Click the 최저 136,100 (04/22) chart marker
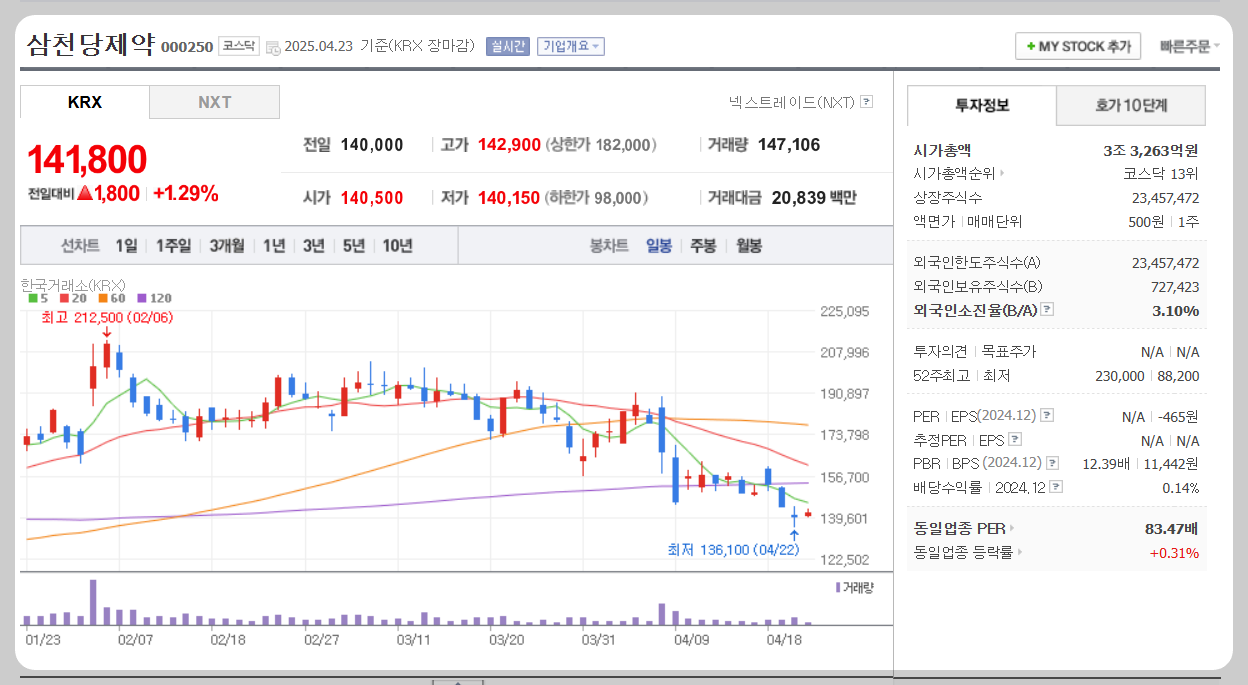 tap(732, 549)
